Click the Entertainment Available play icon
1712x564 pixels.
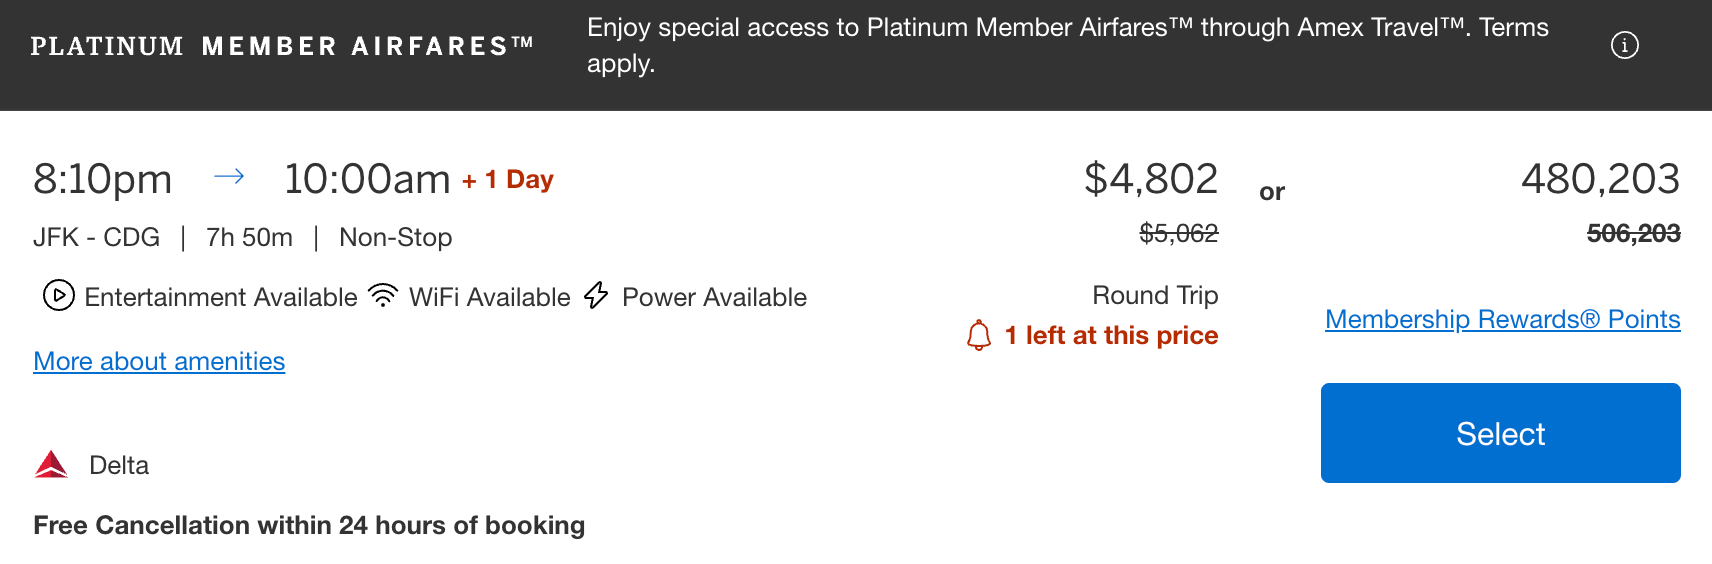click(x=59, y=296)
